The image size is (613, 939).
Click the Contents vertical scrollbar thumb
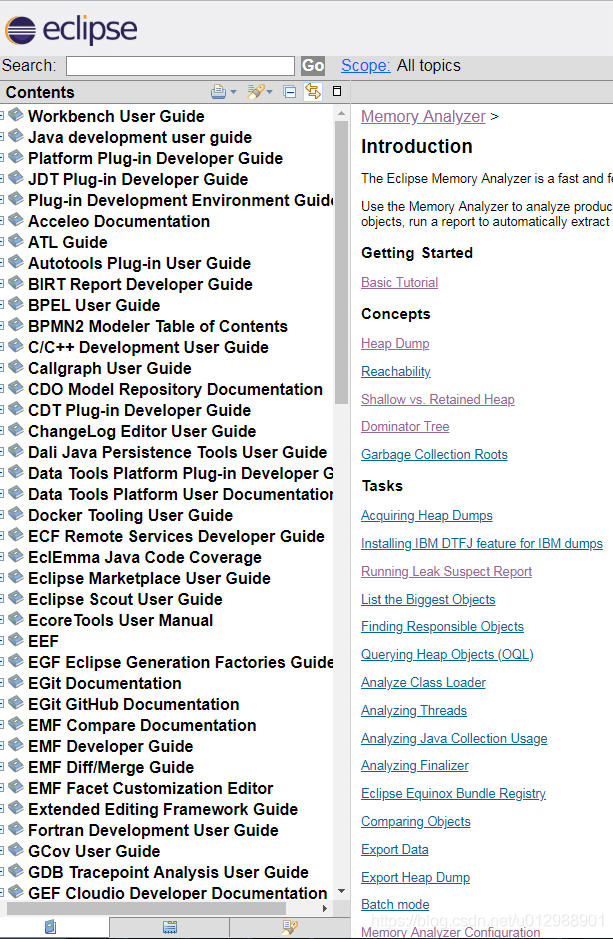[x=341, y=262]
